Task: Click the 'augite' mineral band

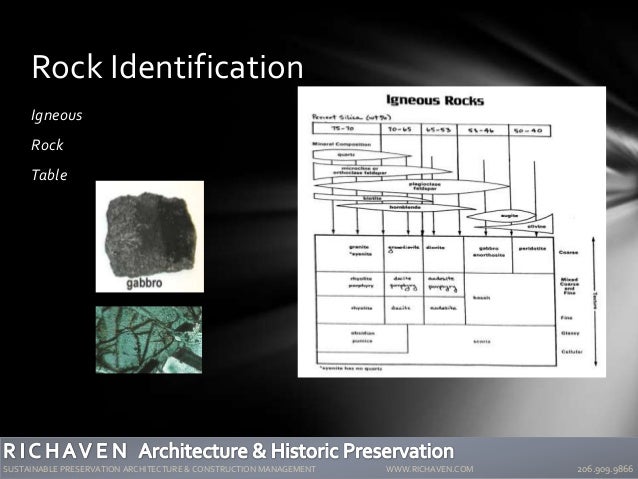Action: pyautogui.click(x=501, y=216)
